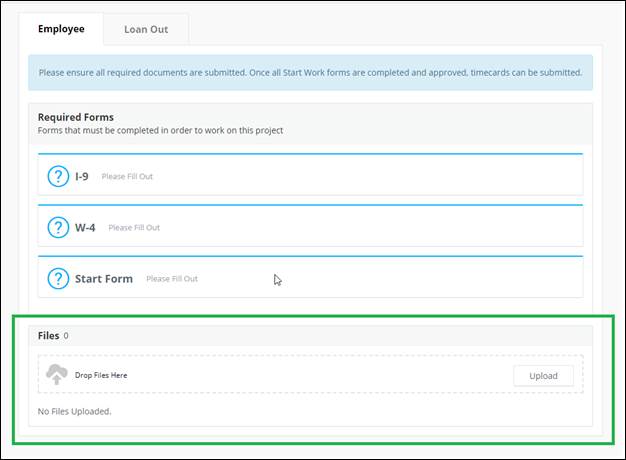Click the question mark icon beside Start Form
This screenshot has width=626, height=460.
tap(58, 278)
